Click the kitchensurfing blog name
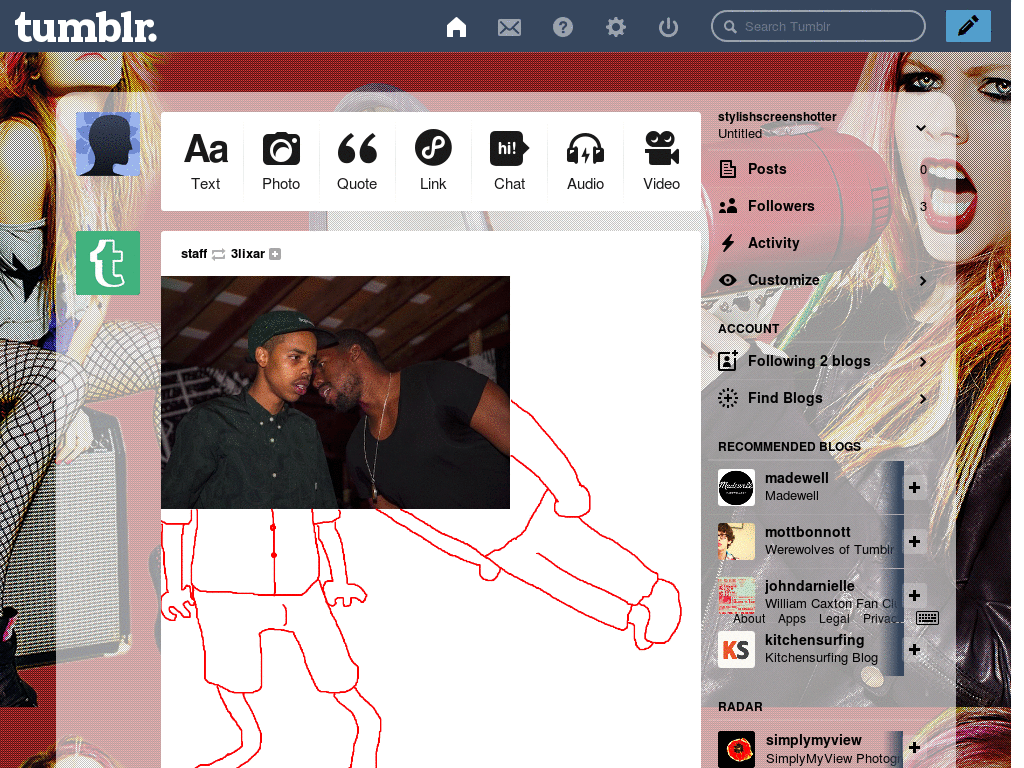1024x768 pixels. pos(814,641)
